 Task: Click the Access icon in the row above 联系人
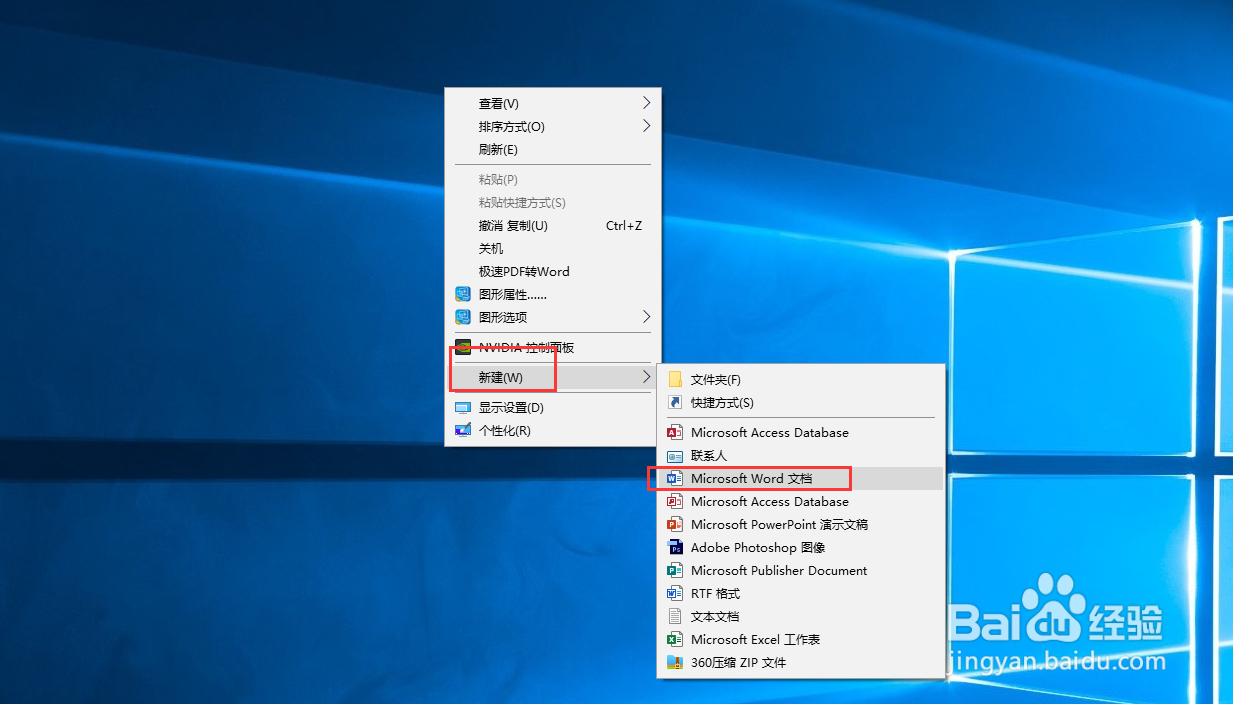click(675, 433)
